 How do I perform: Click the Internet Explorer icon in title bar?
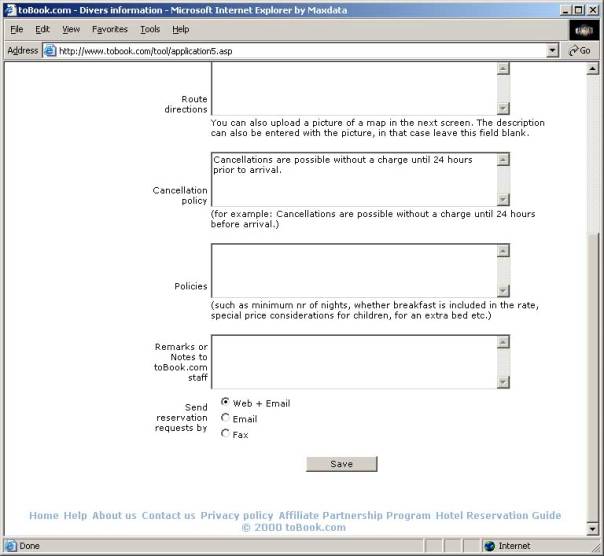pos(9,9)
